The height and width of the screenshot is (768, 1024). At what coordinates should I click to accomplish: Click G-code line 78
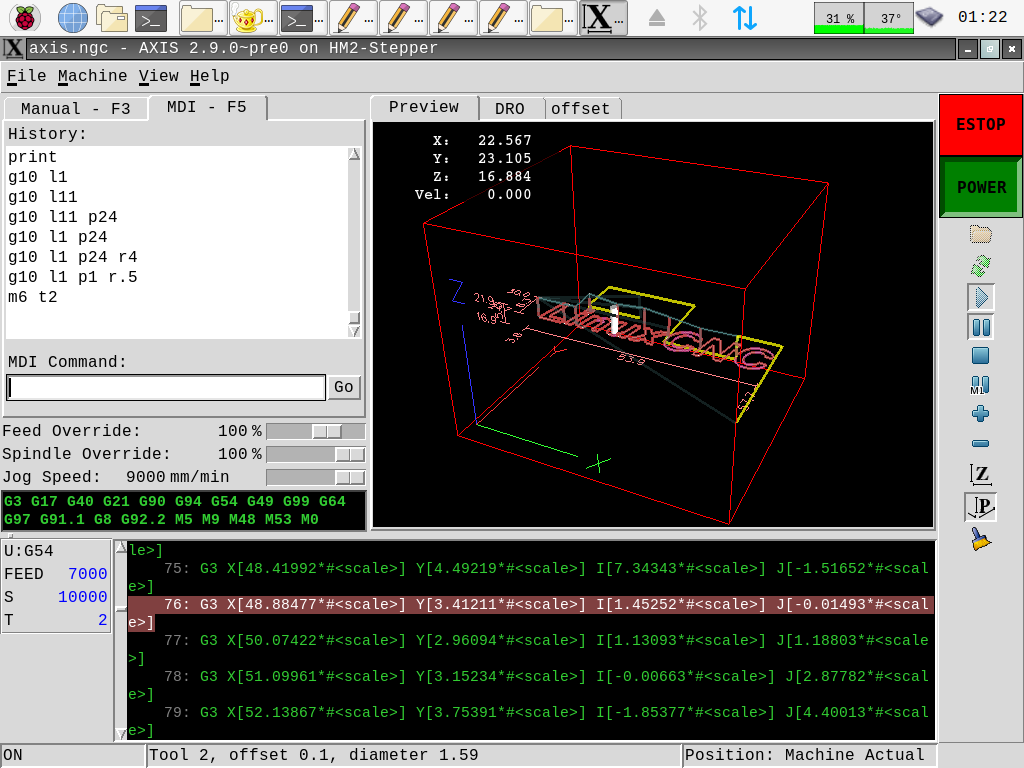tap(530, 685)
